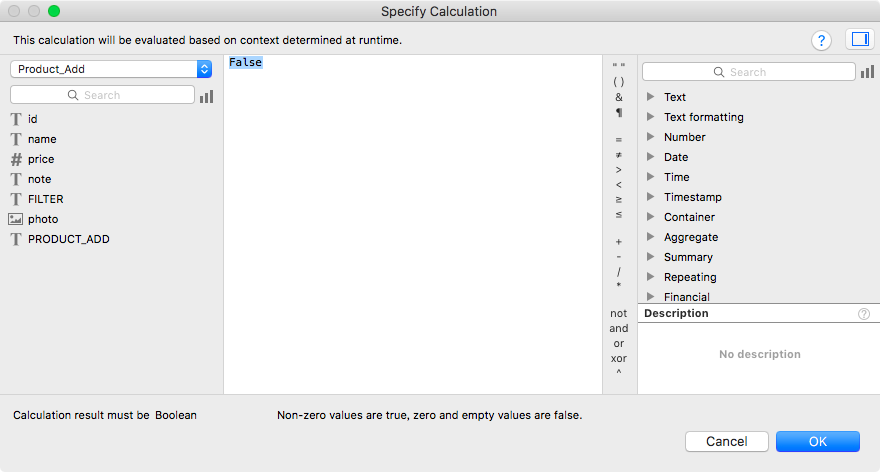This screenshot has height=472, width=880.
Task: Click the Cancel button
Action: point(726,442)
